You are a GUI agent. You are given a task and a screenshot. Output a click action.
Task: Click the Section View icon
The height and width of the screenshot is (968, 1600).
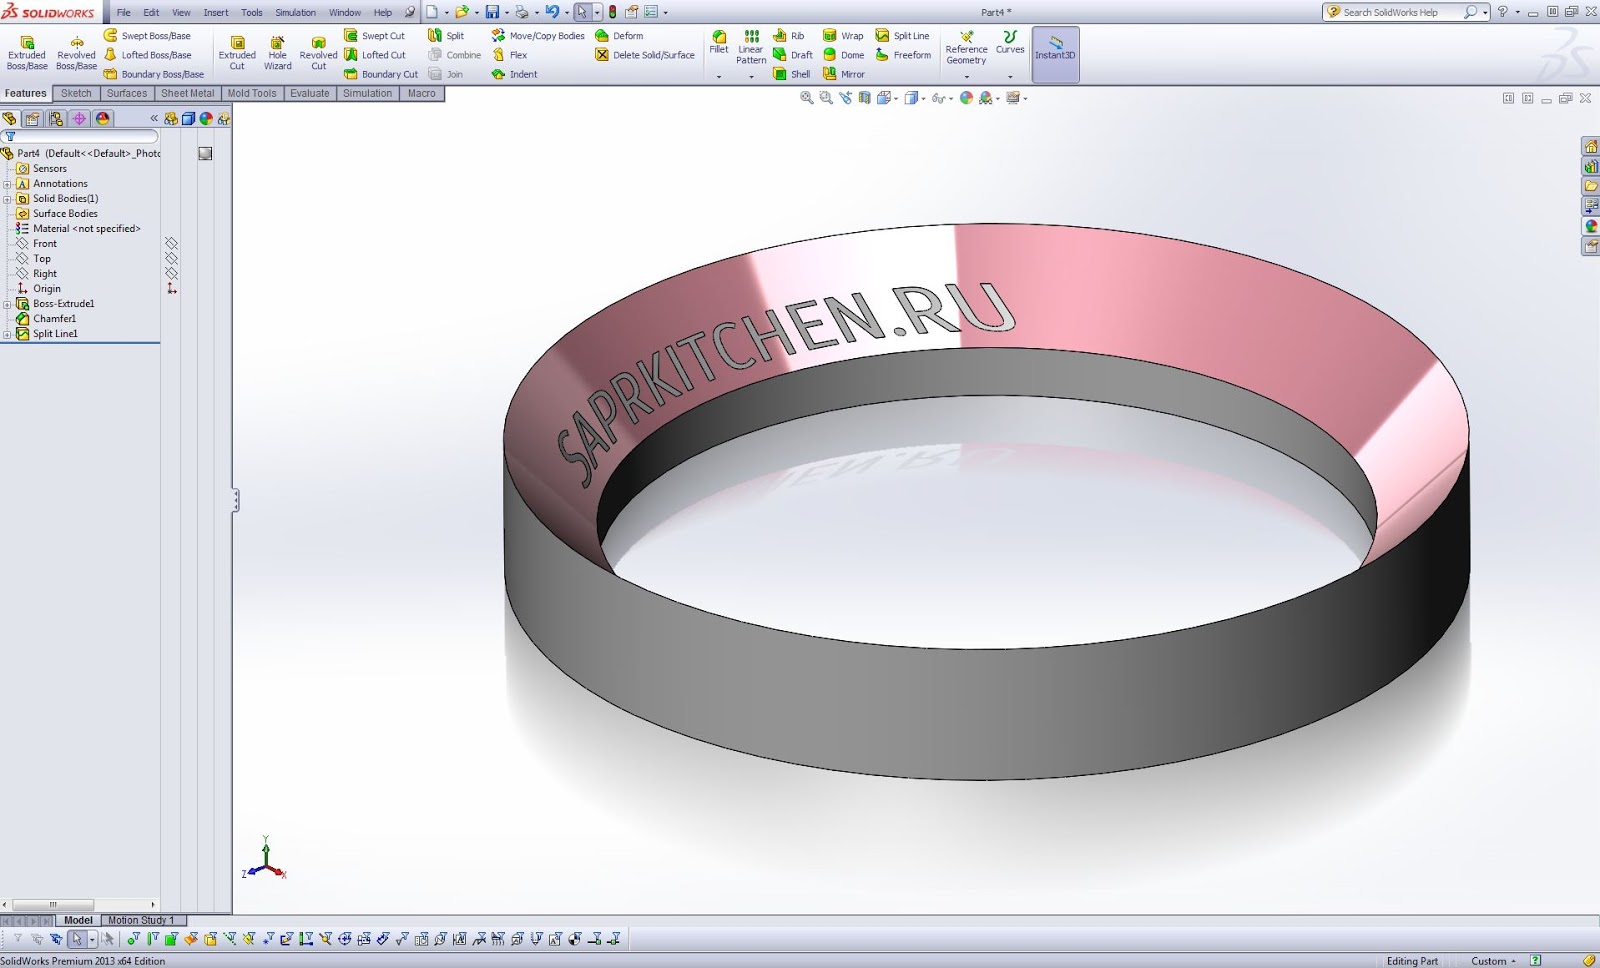coord(865,98)
